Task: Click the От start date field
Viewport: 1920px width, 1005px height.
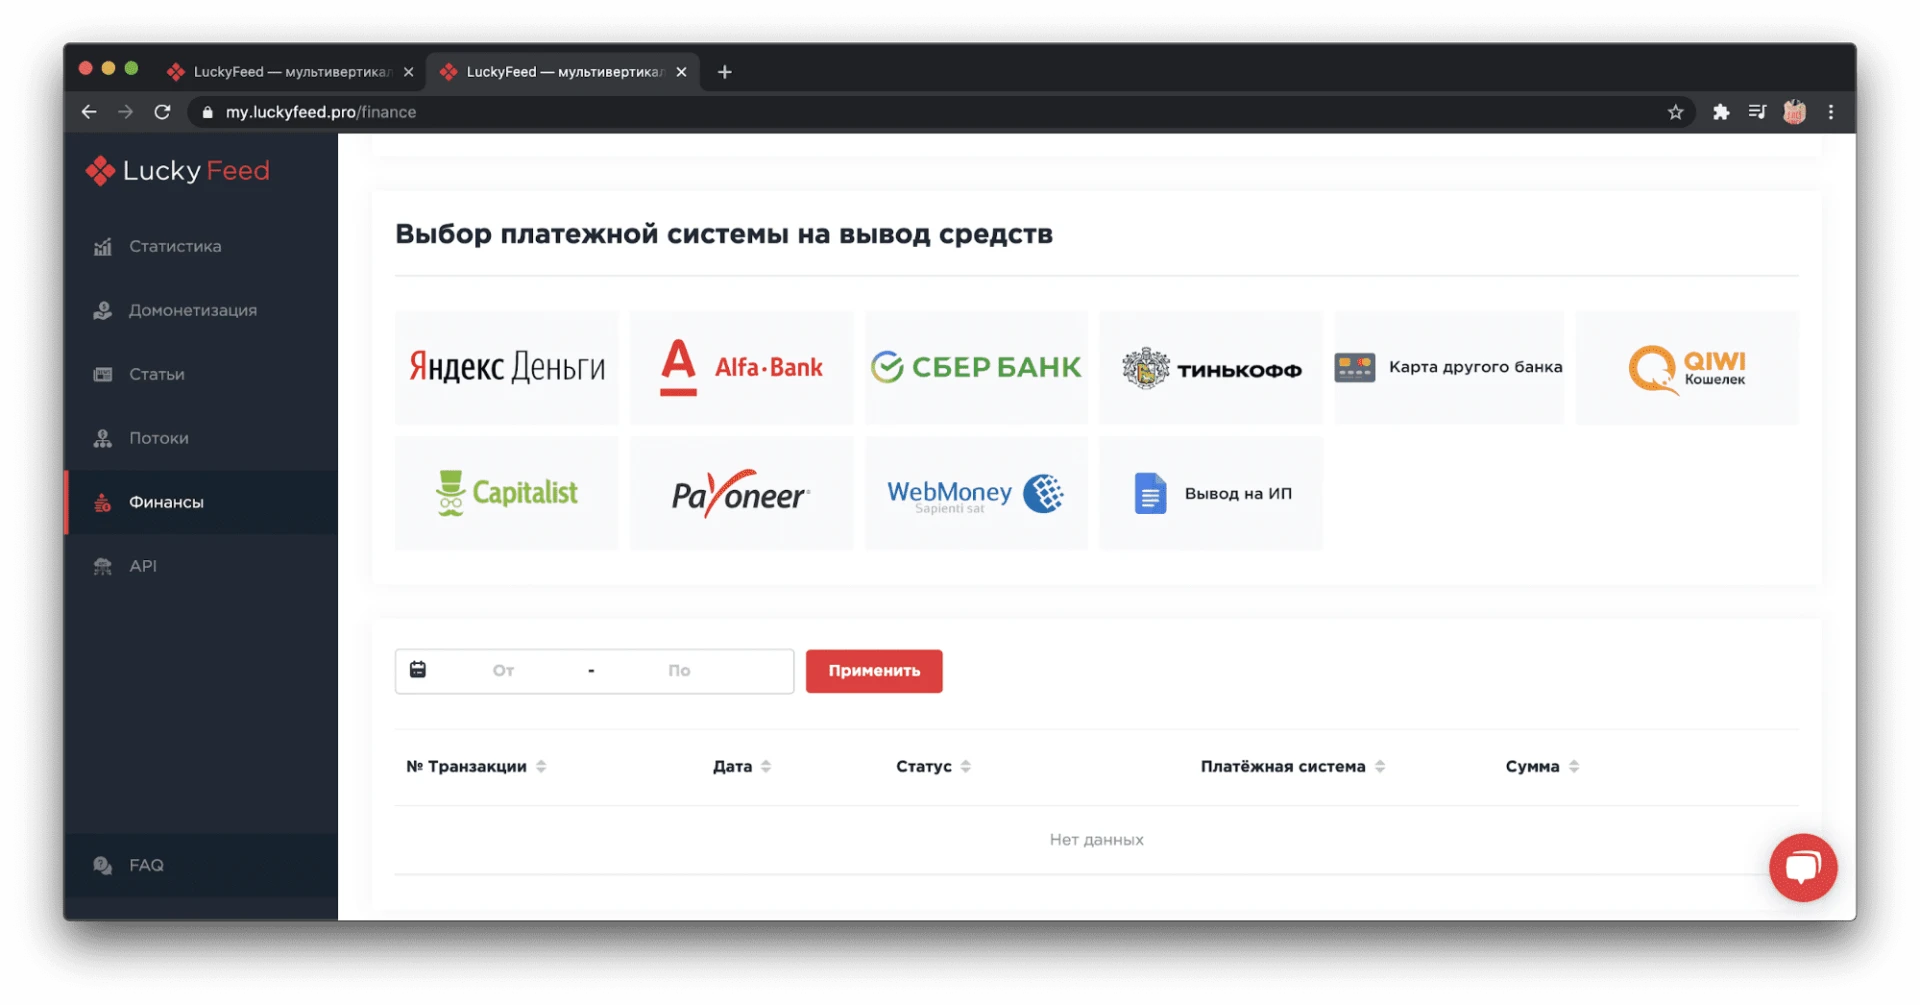Action: 503,671
